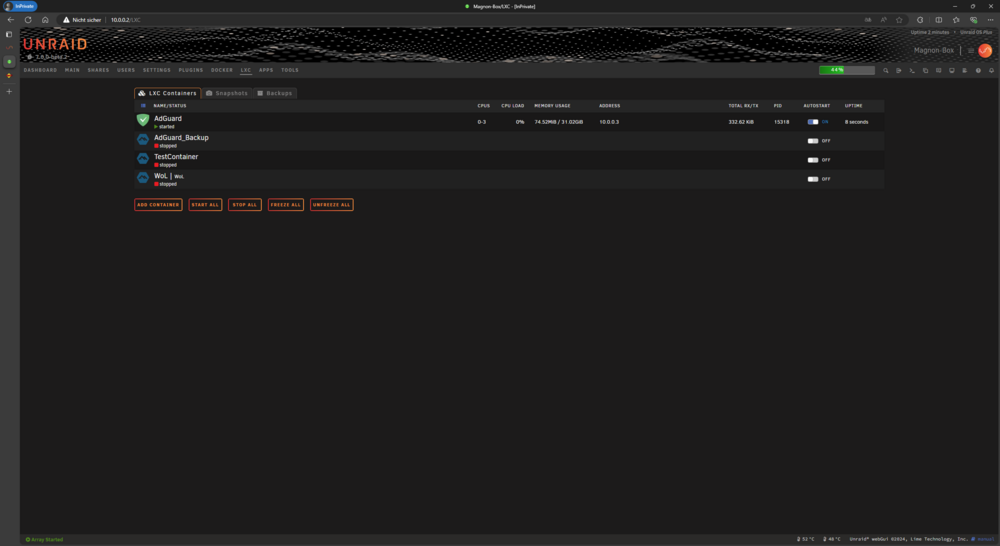Click the Freeze All button
Viewport: 1000px width, 546px height.
pos(286,205)
